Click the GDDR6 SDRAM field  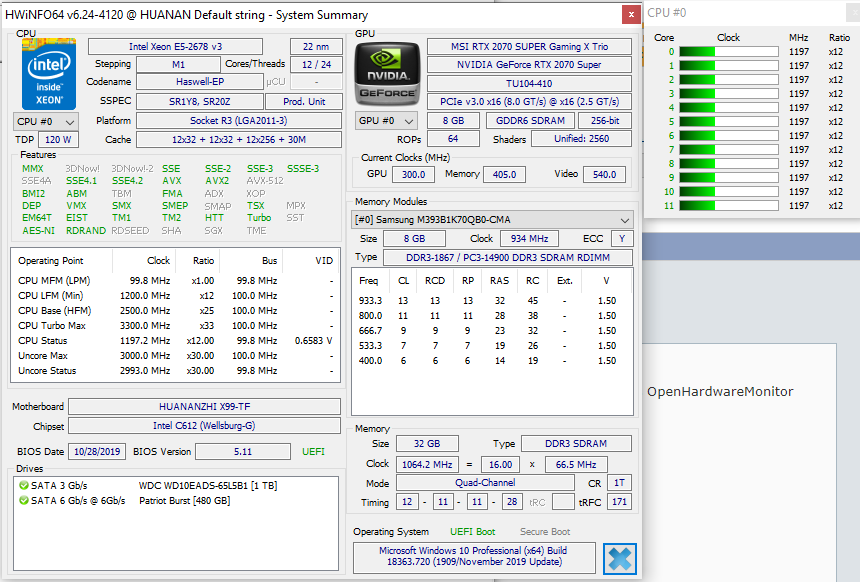[530, 121]
